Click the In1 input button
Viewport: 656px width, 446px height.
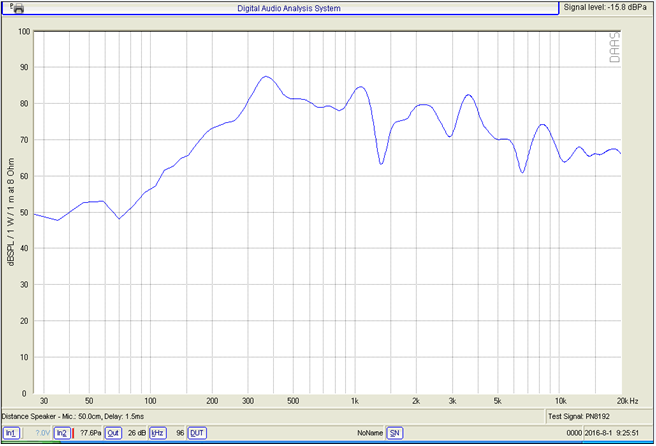click(x=12, y=433)
